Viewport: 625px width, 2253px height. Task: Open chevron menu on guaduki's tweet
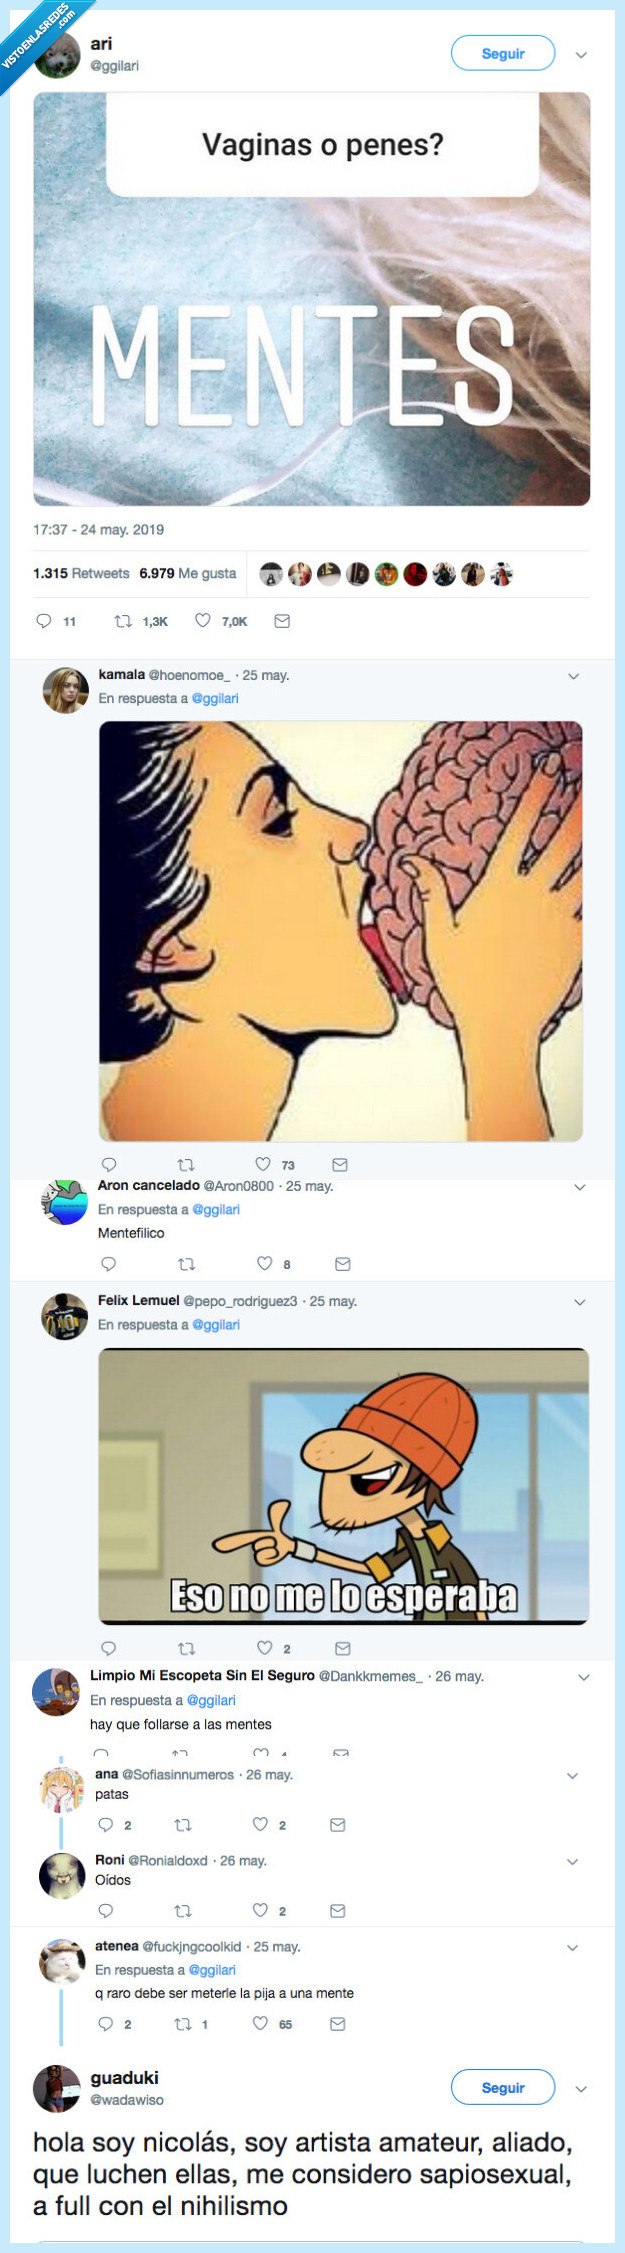pos(581,2088)
